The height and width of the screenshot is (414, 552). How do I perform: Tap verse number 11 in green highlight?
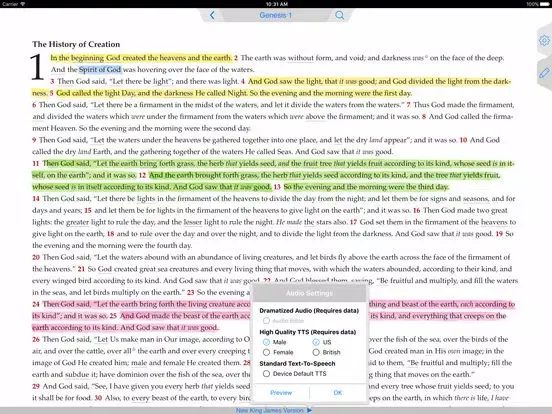point(36,163)
